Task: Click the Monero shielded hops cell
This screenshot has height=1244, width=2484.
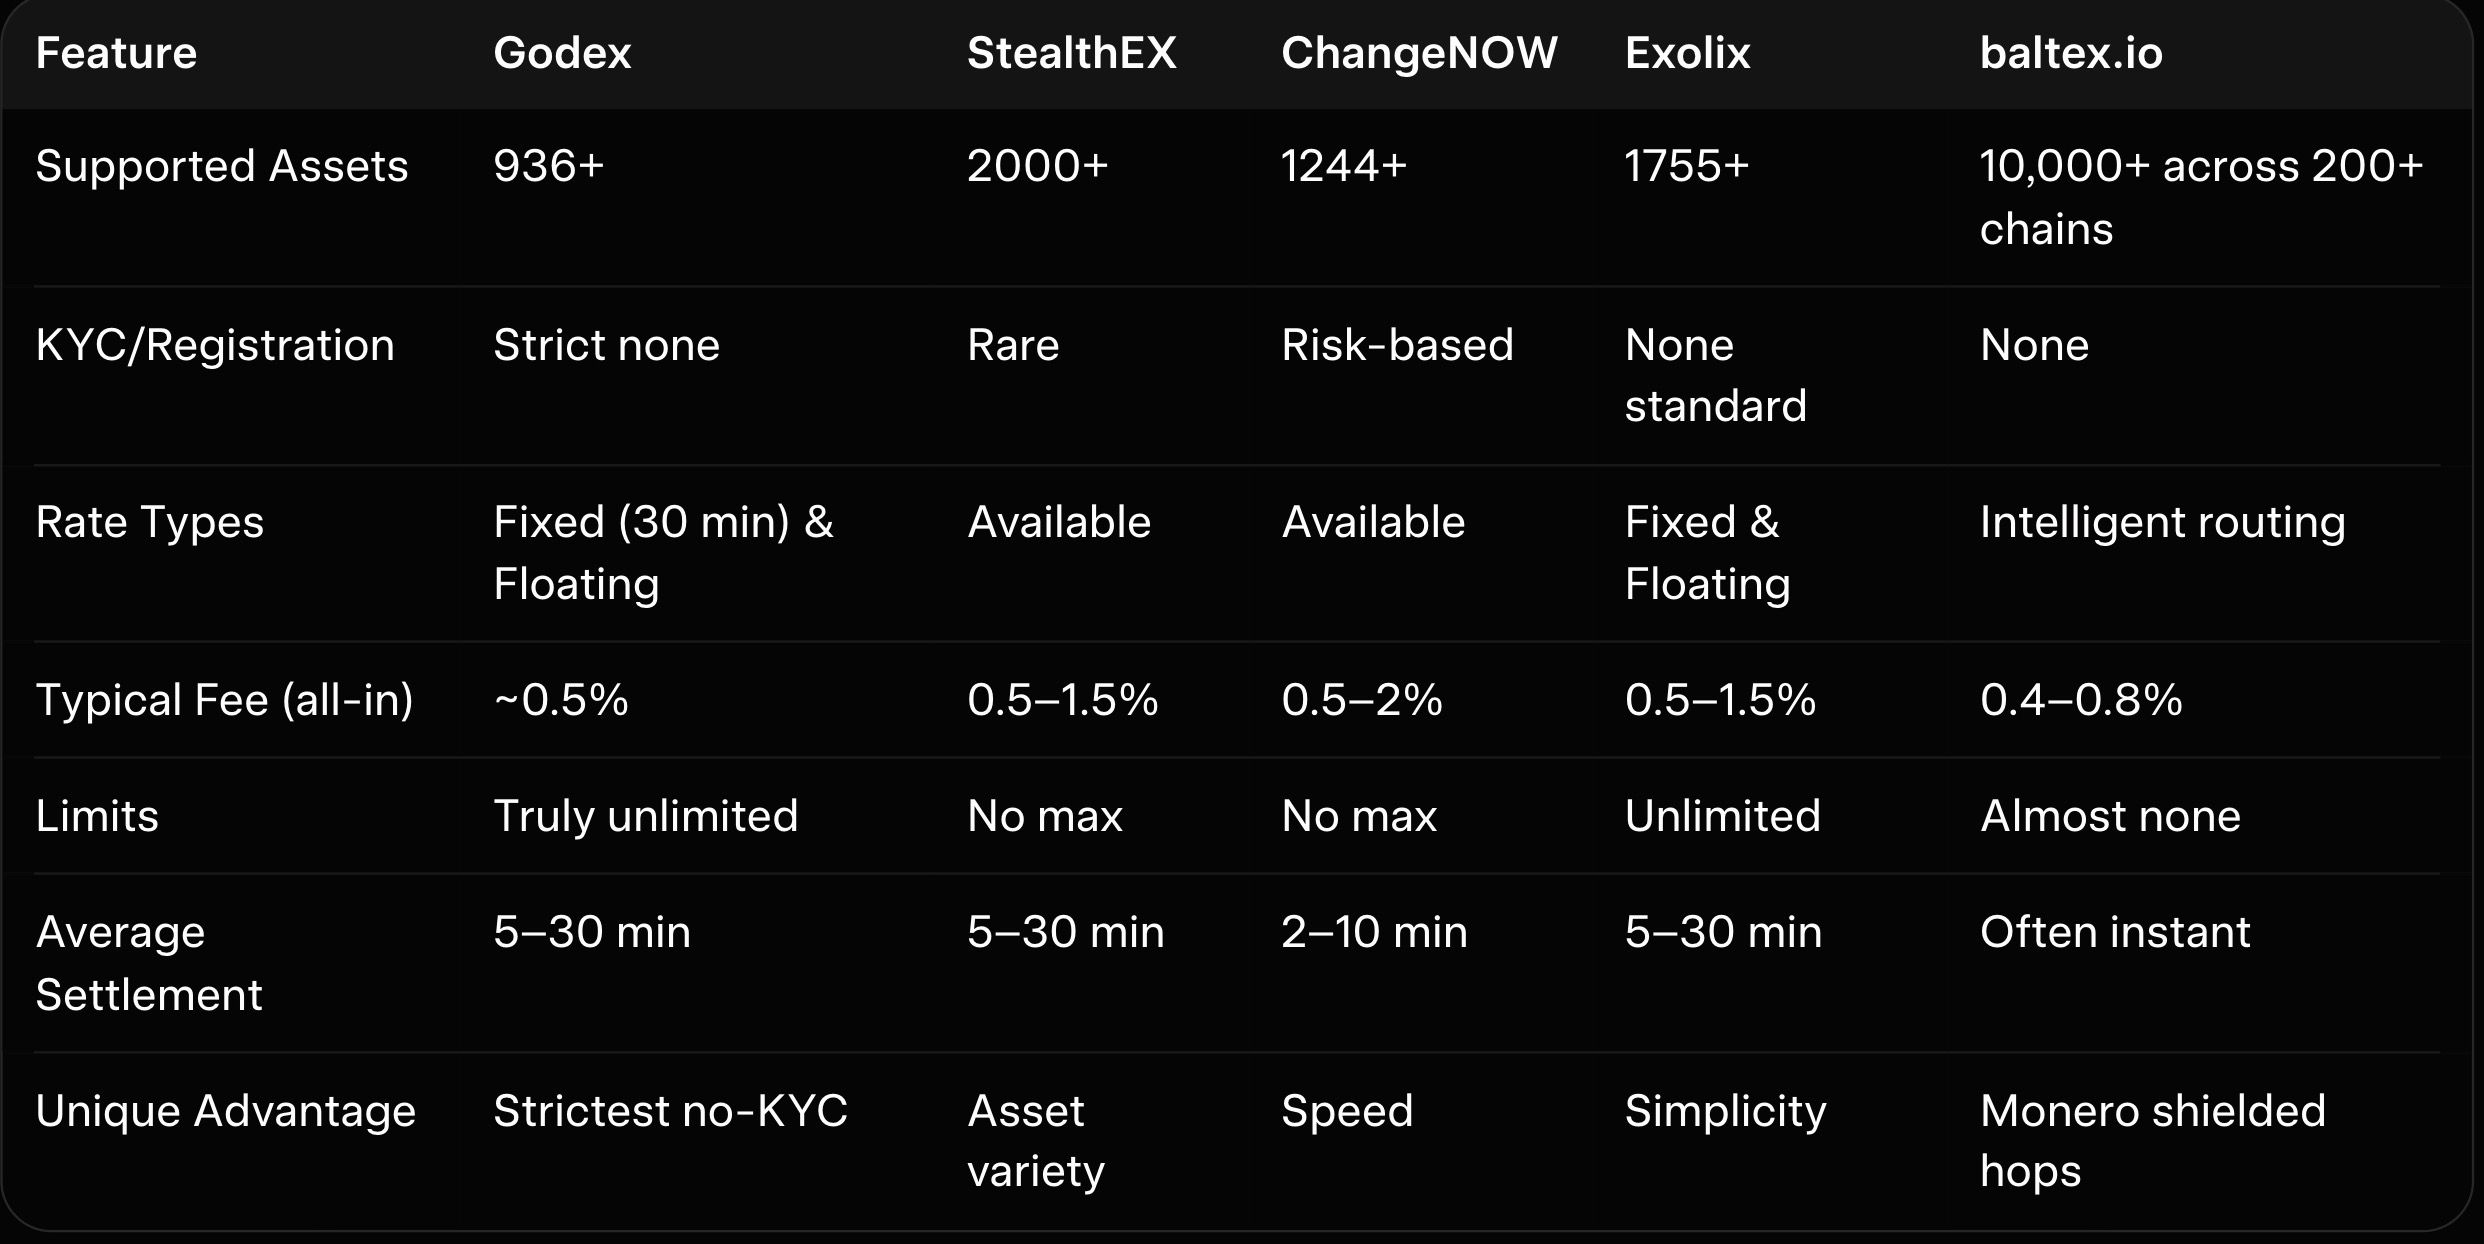Action: coord(2152,1140)
